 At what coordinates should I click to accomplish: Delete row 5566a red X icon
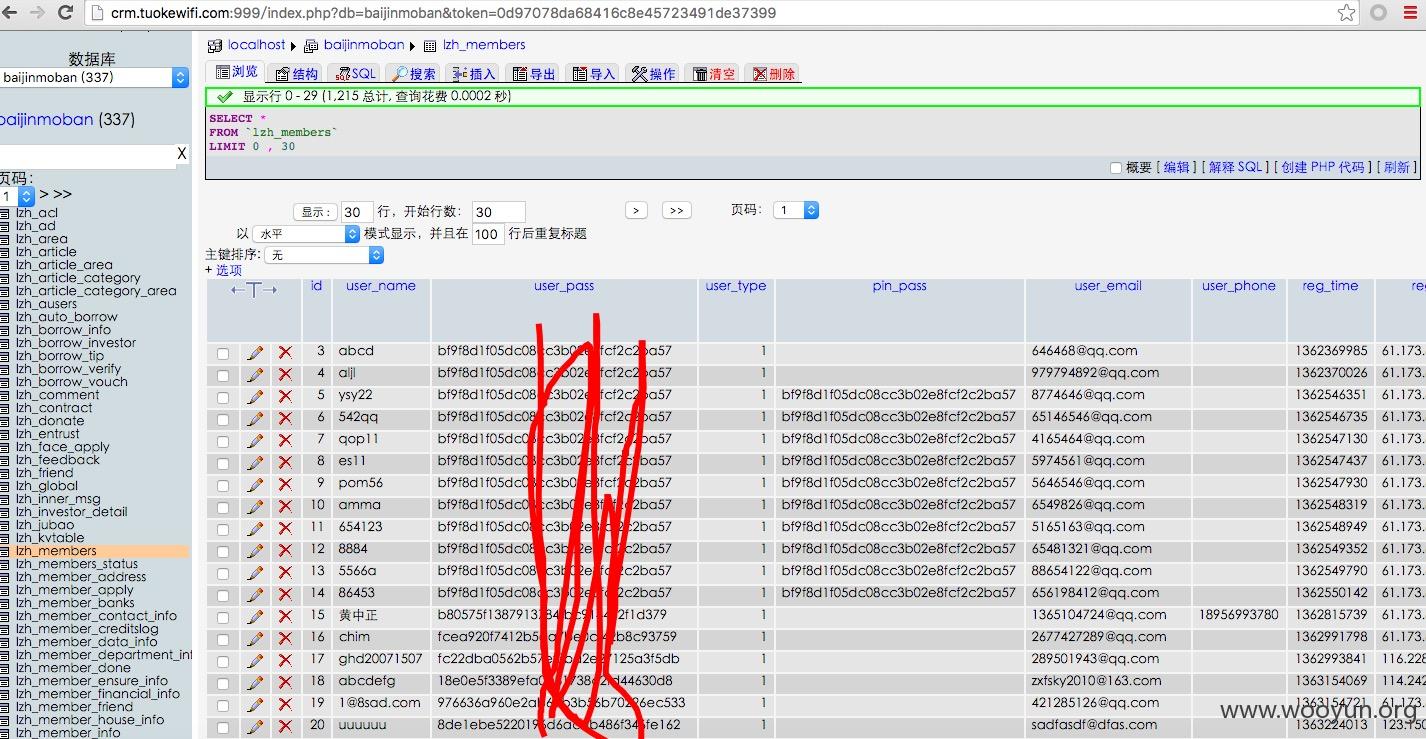[x=285, y=572]
